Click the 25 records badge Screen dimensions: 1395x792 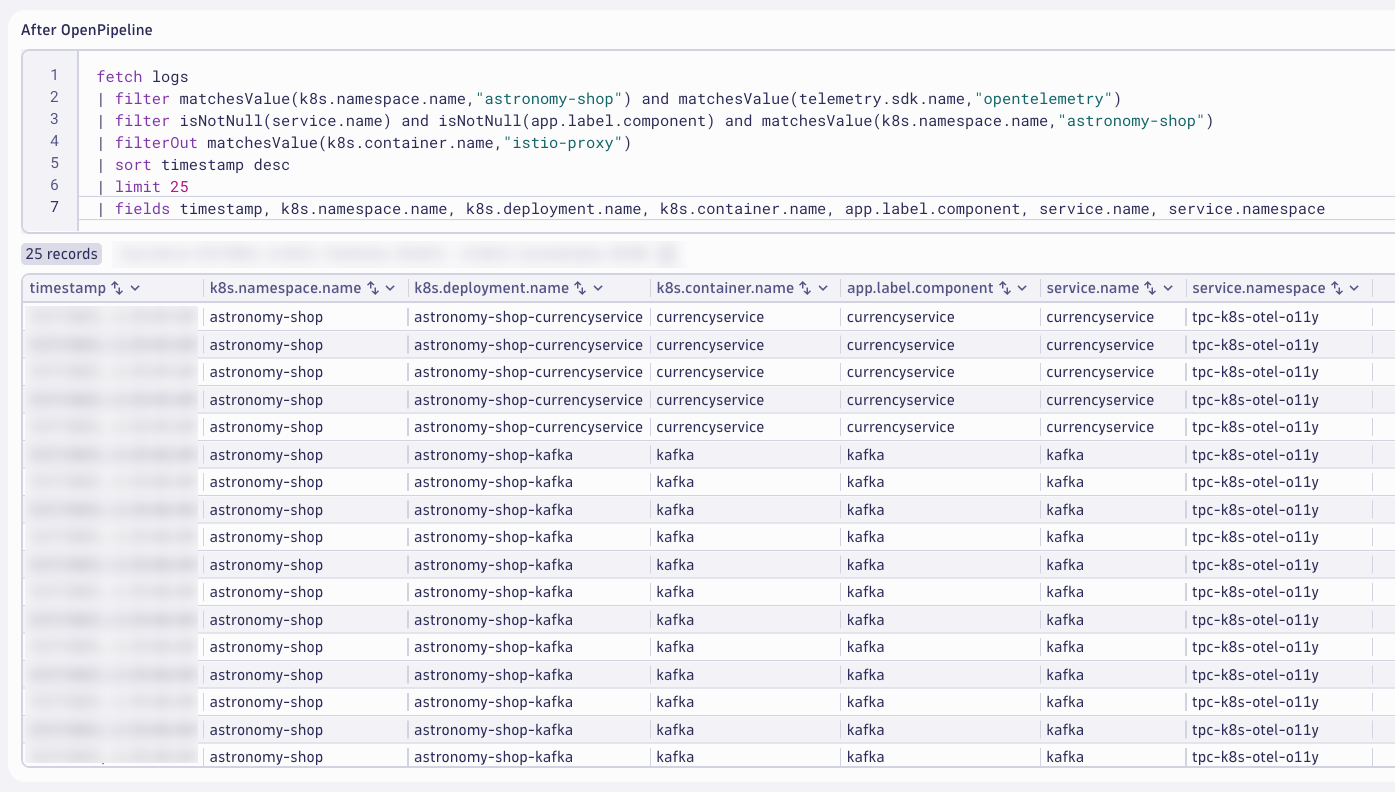pos(62,254)
